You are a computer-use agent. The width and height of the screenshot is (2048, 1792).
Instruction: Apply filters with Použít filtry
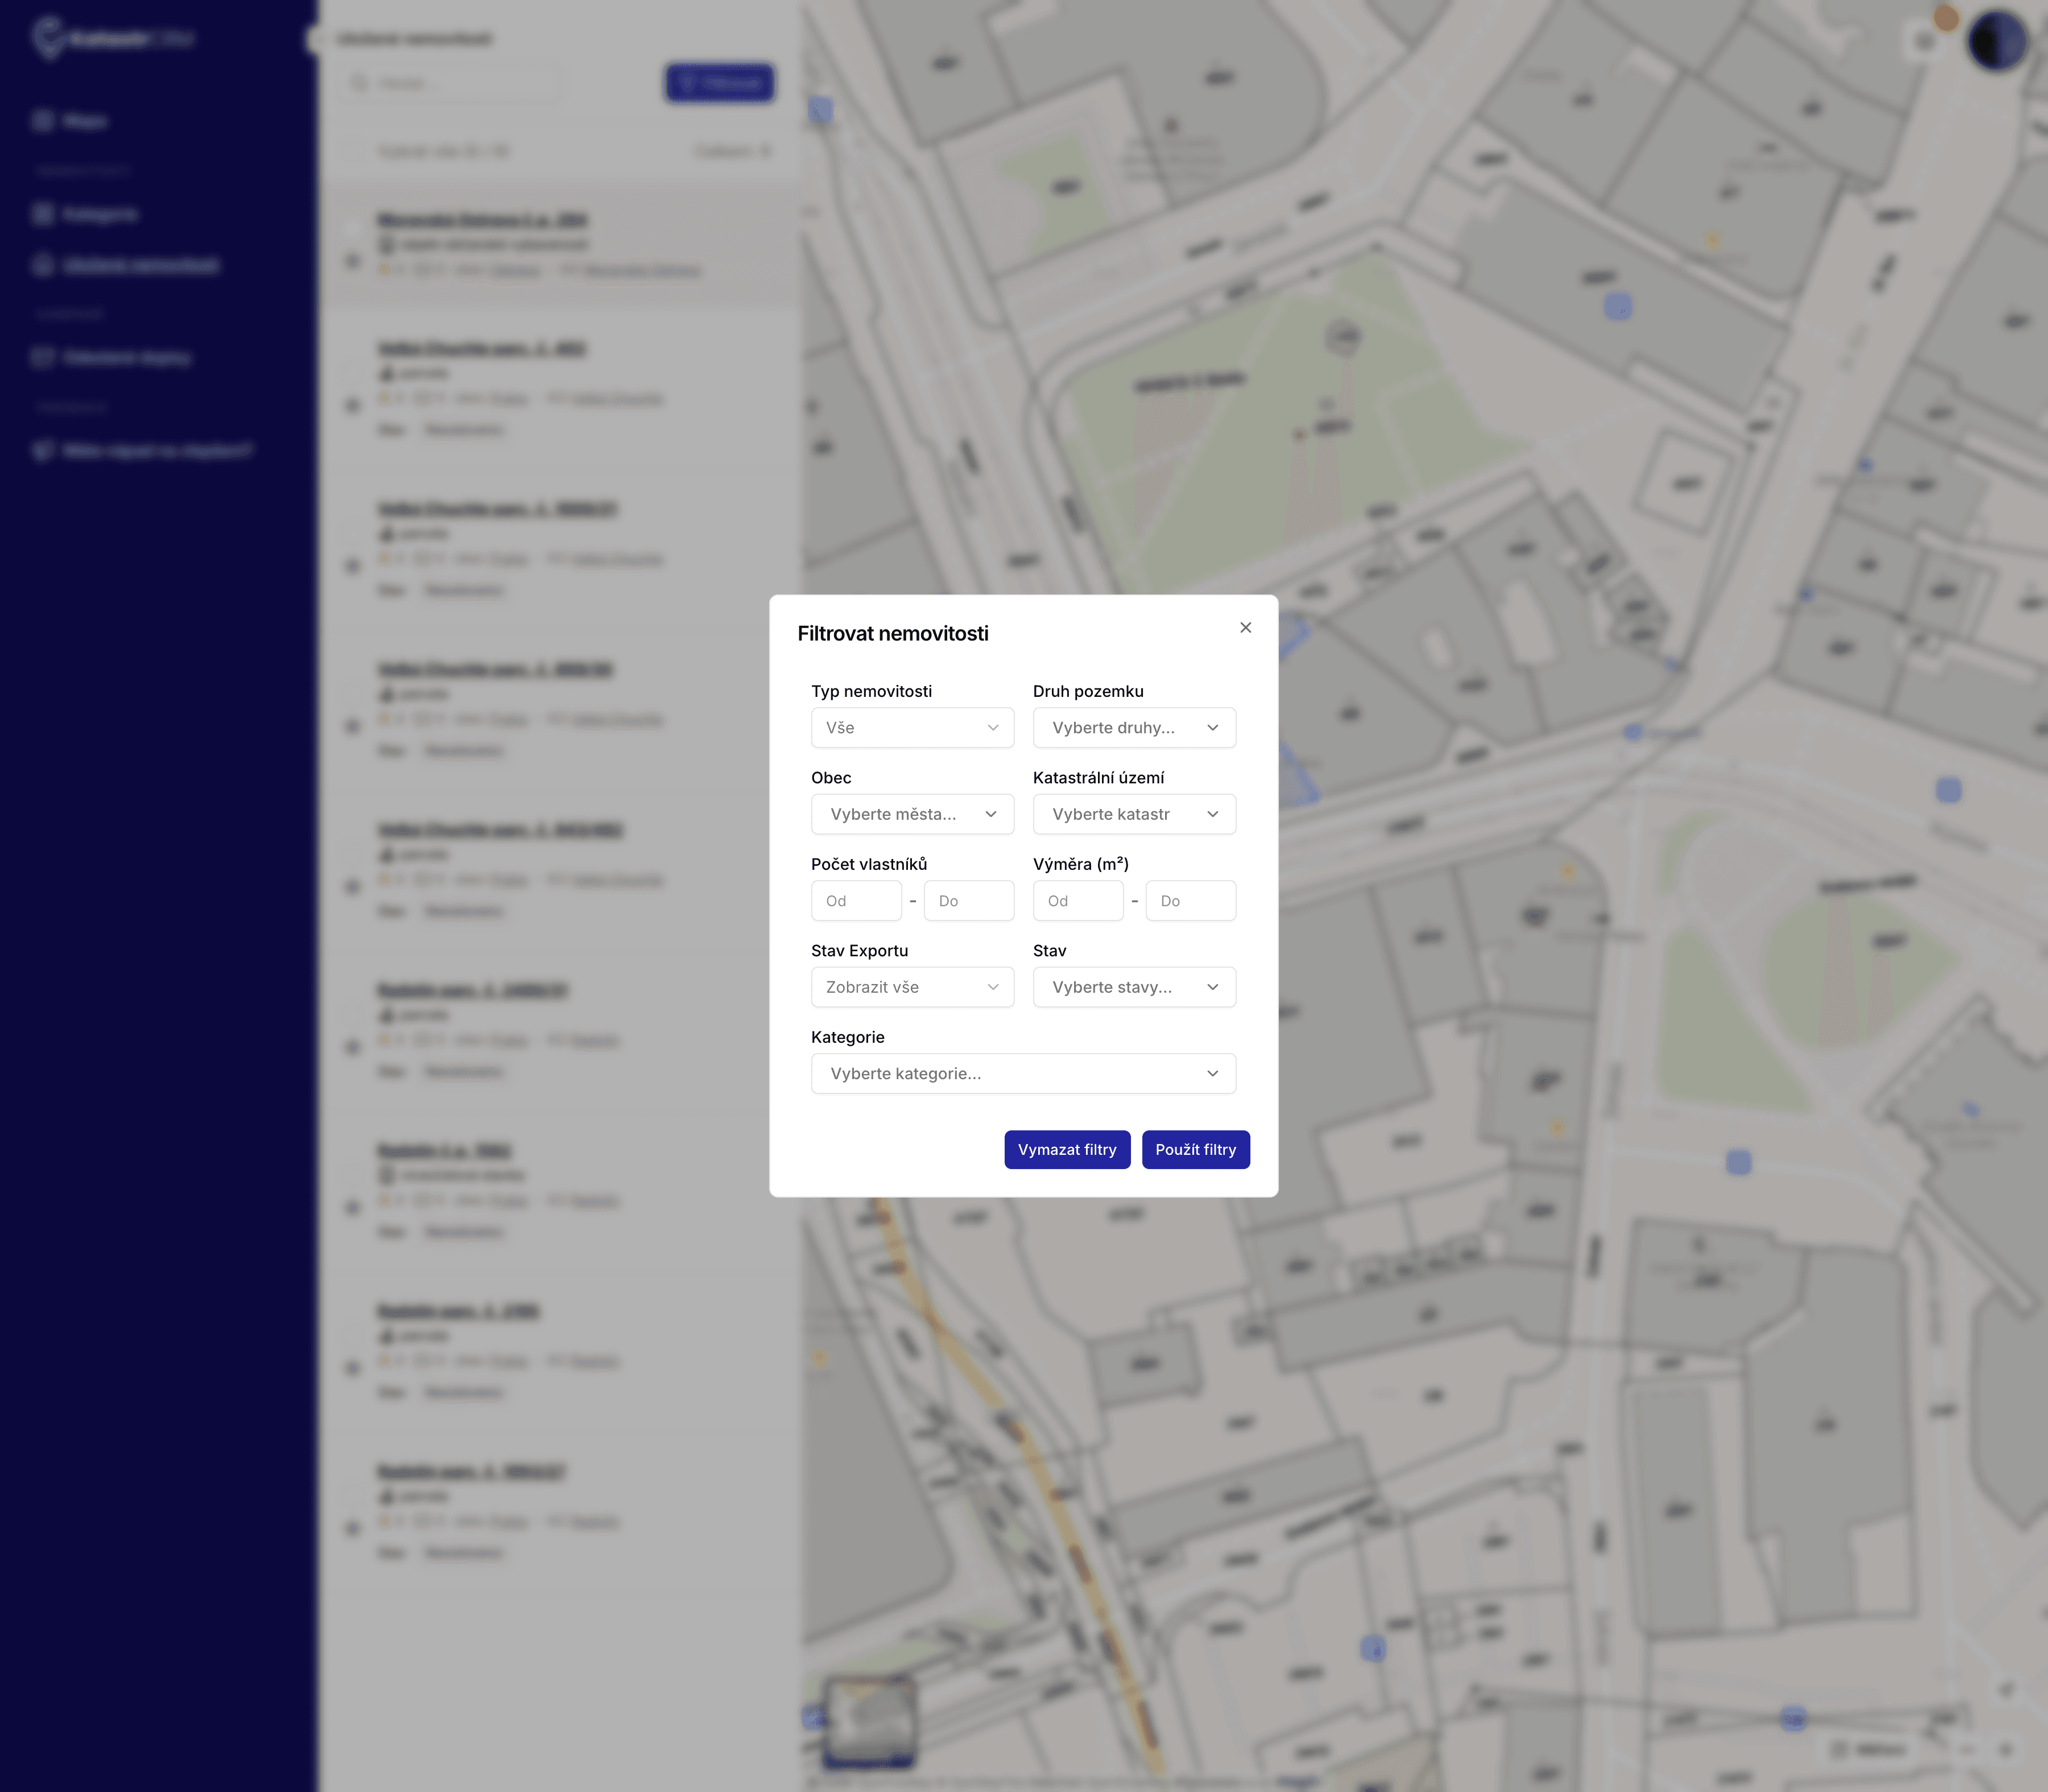1195,1149
